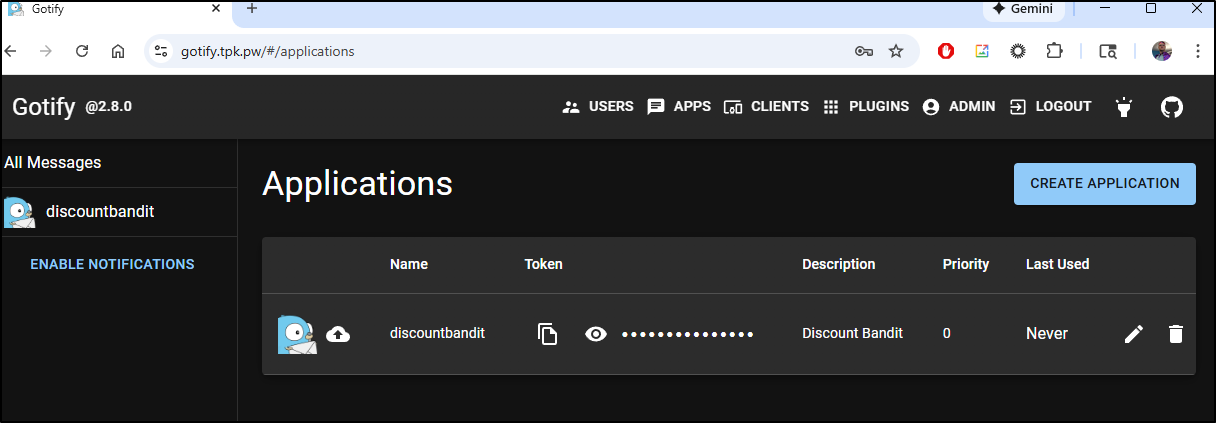Go to the Apps page
Viewport: 1216px width, 423px height.
point(679,107)
